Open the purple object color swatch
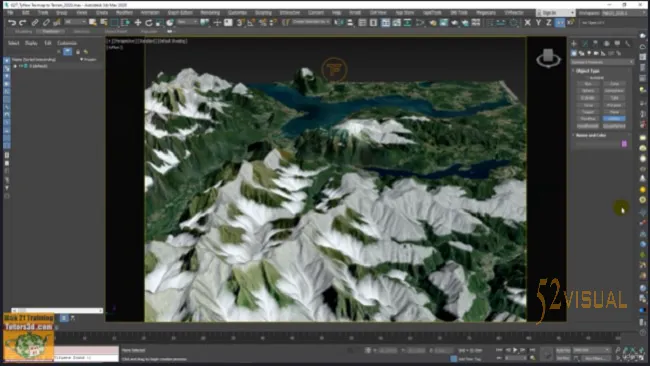Viewport: 650px width, 366px height. click(624, 144)
